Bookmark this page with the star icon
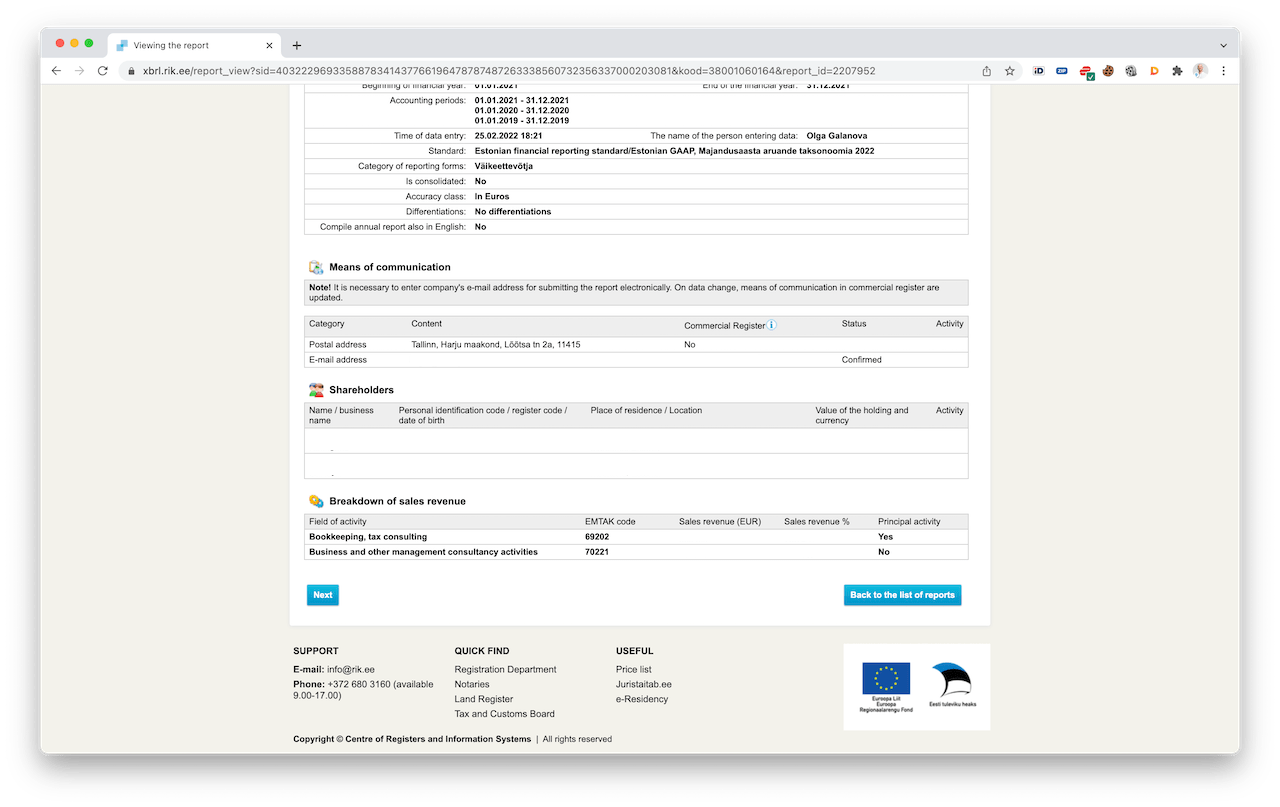This screenshot has height=807, width=1280. 1010,71
